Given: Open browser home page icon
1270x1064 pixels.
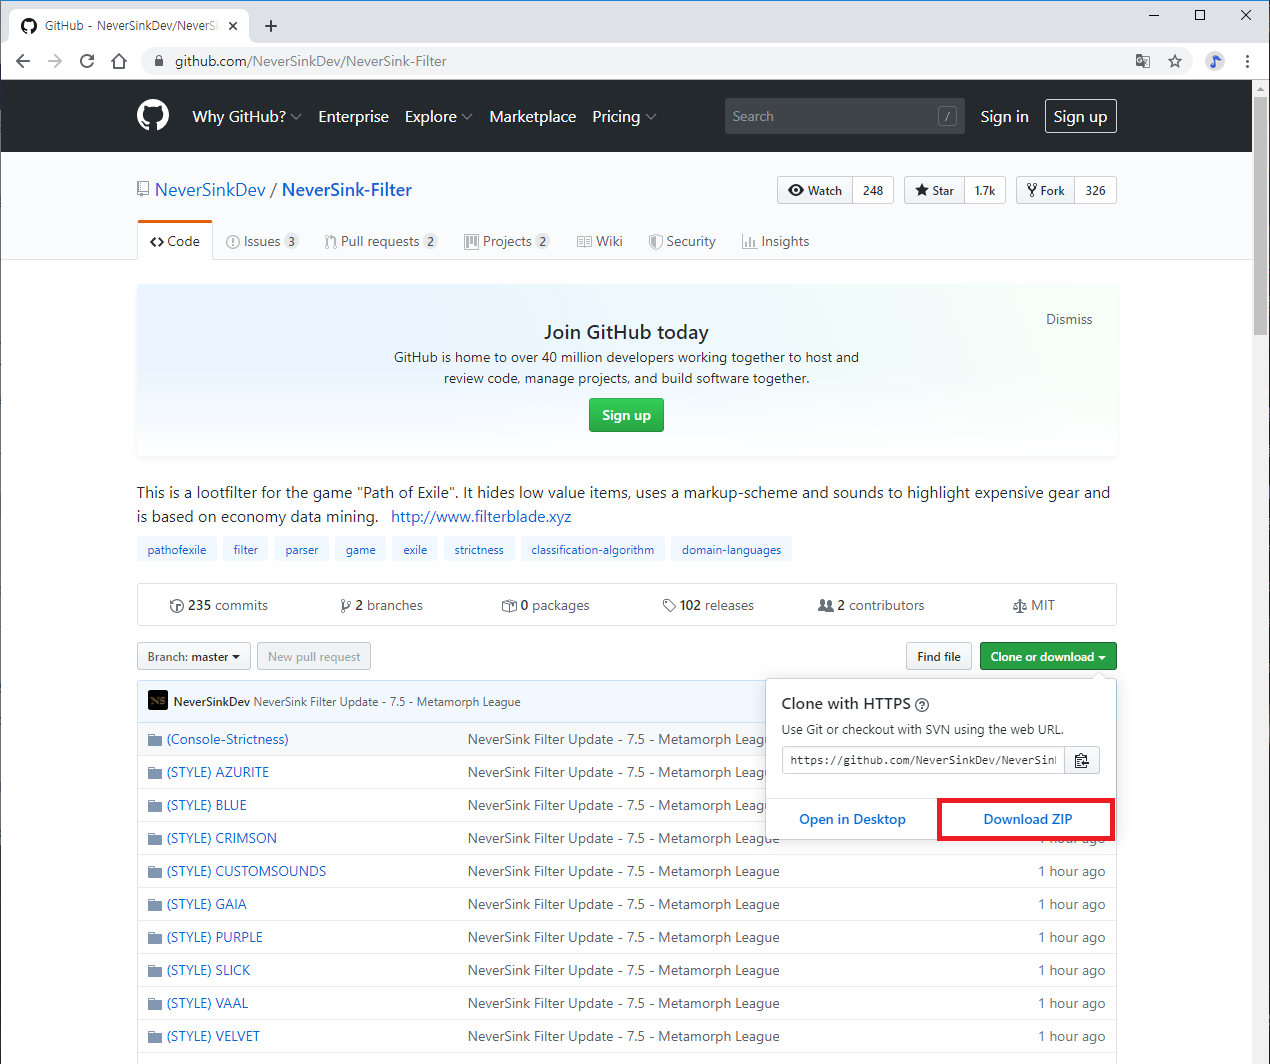Looking at the screenshot, I should coord(119,61).
